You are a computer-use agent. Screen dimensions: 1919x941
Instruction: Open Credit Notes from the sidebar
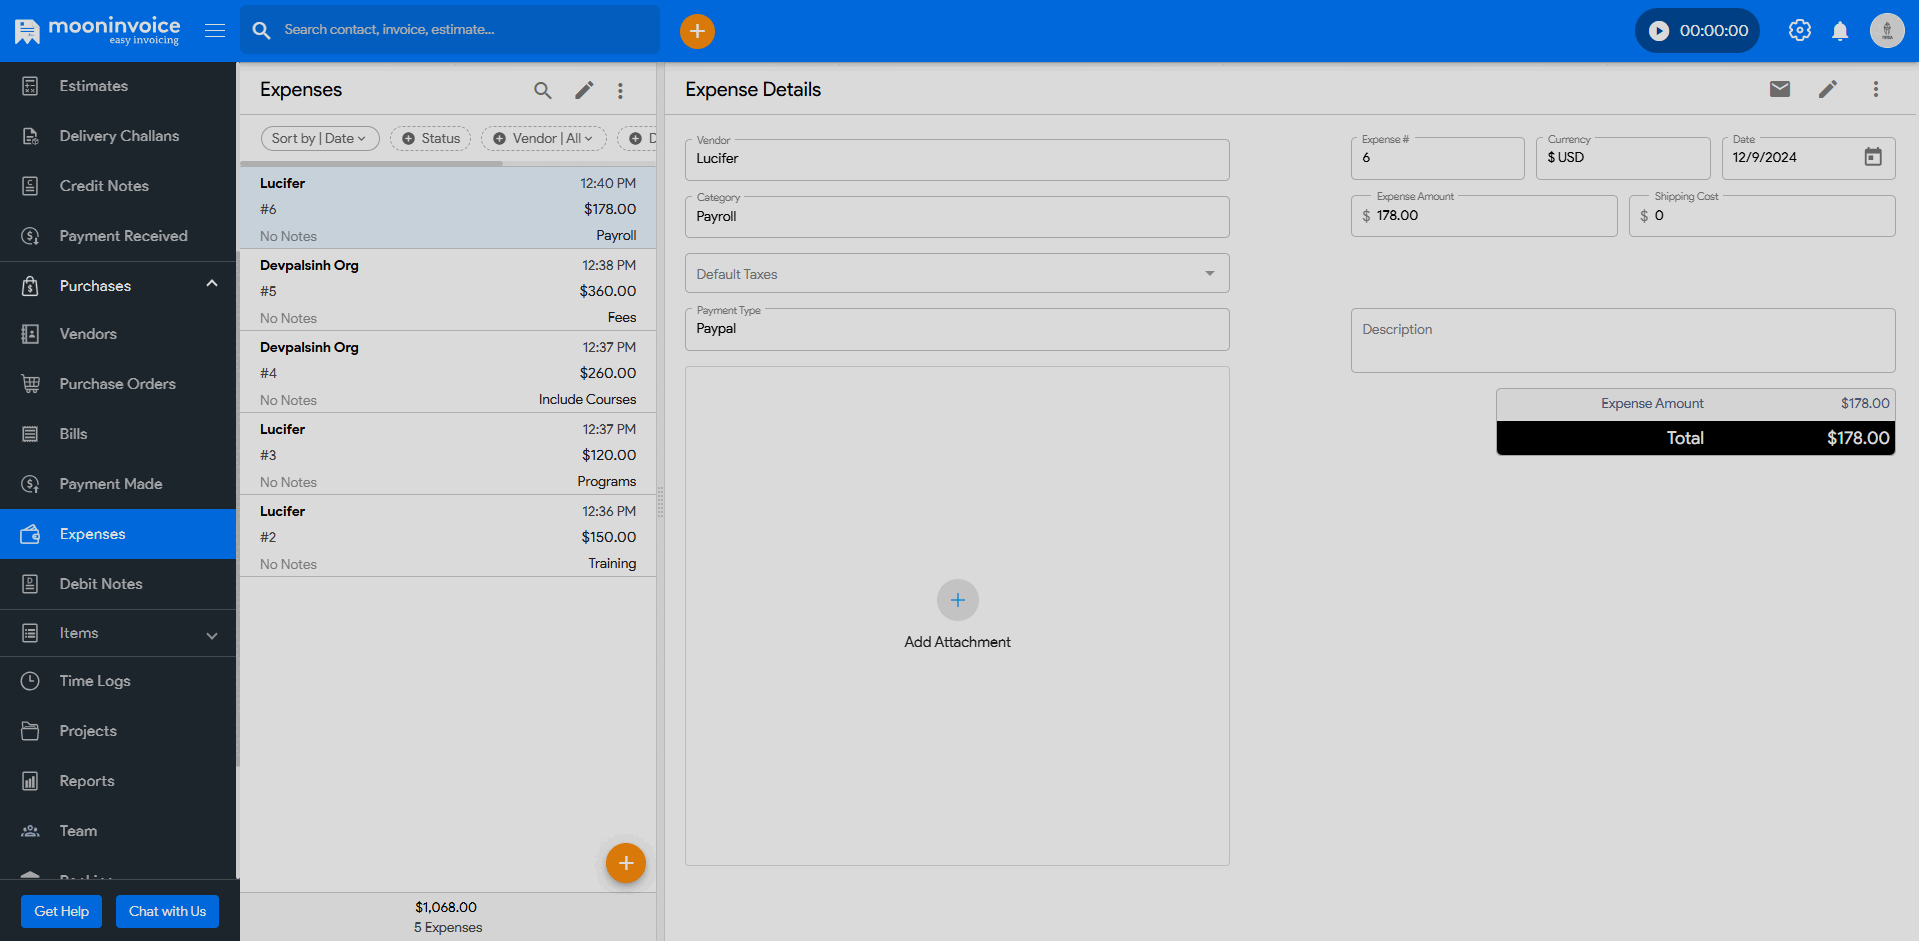click(118, 186)
